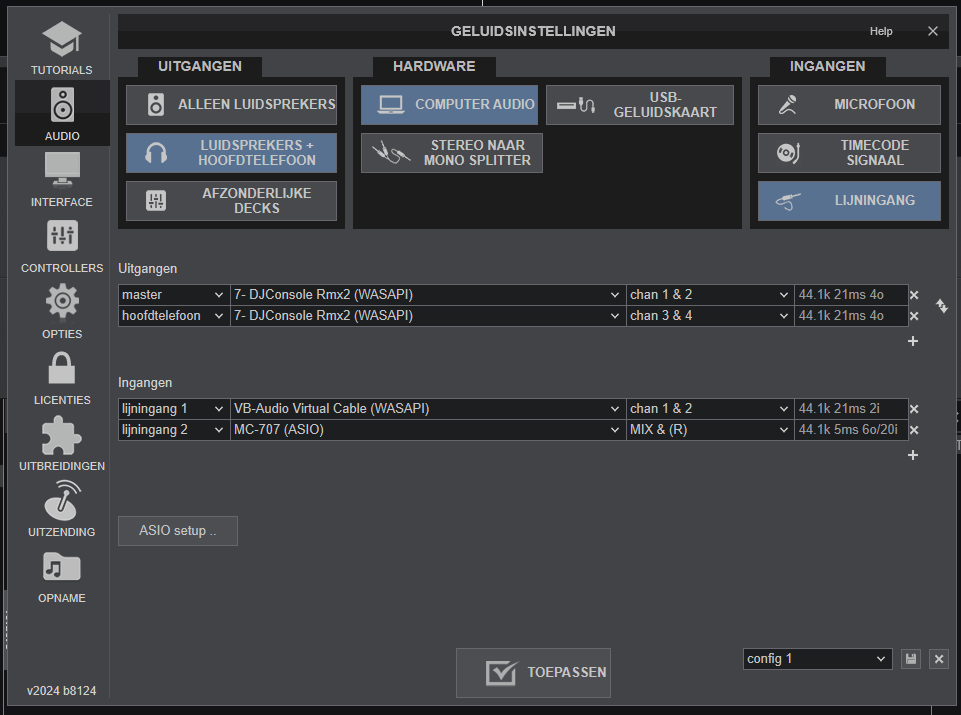The width and height of the screenshot is (961, 715).
Task: Open the lijningang 1 row chan 1 & 2 dropdown
Action: pyautogui.click(x=710, y=409)
